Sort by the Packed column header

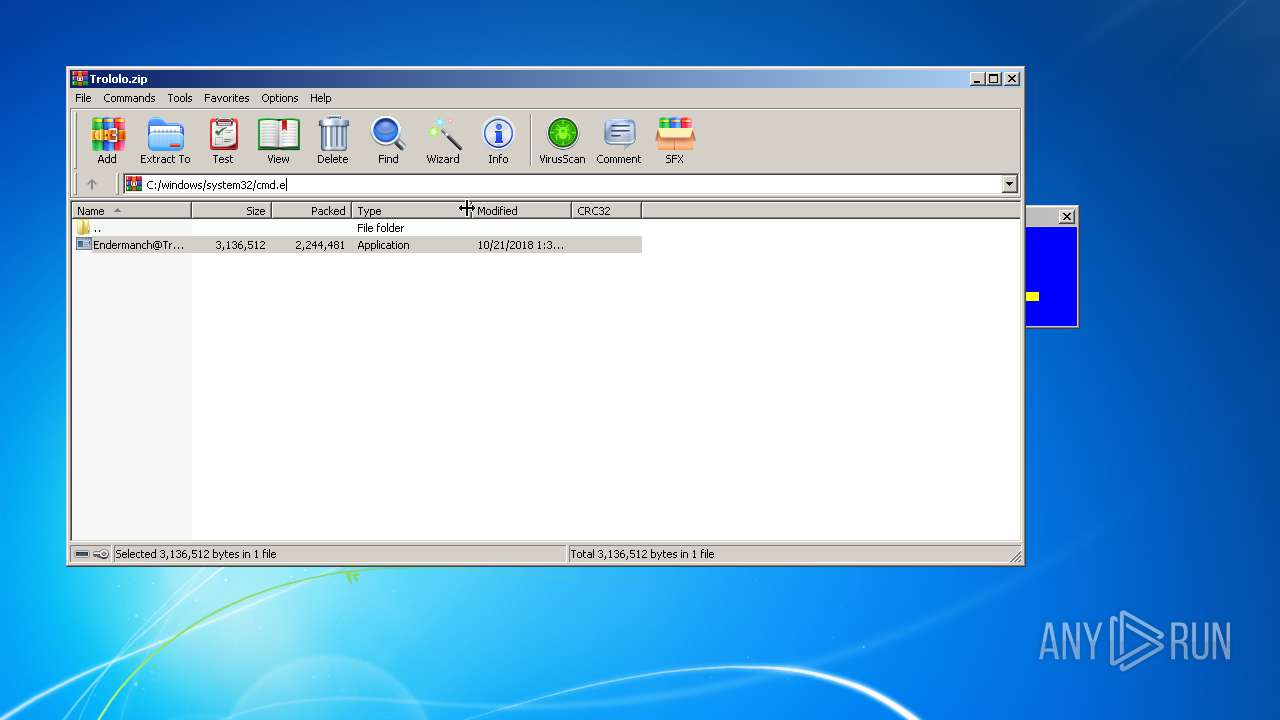[311, 211]
